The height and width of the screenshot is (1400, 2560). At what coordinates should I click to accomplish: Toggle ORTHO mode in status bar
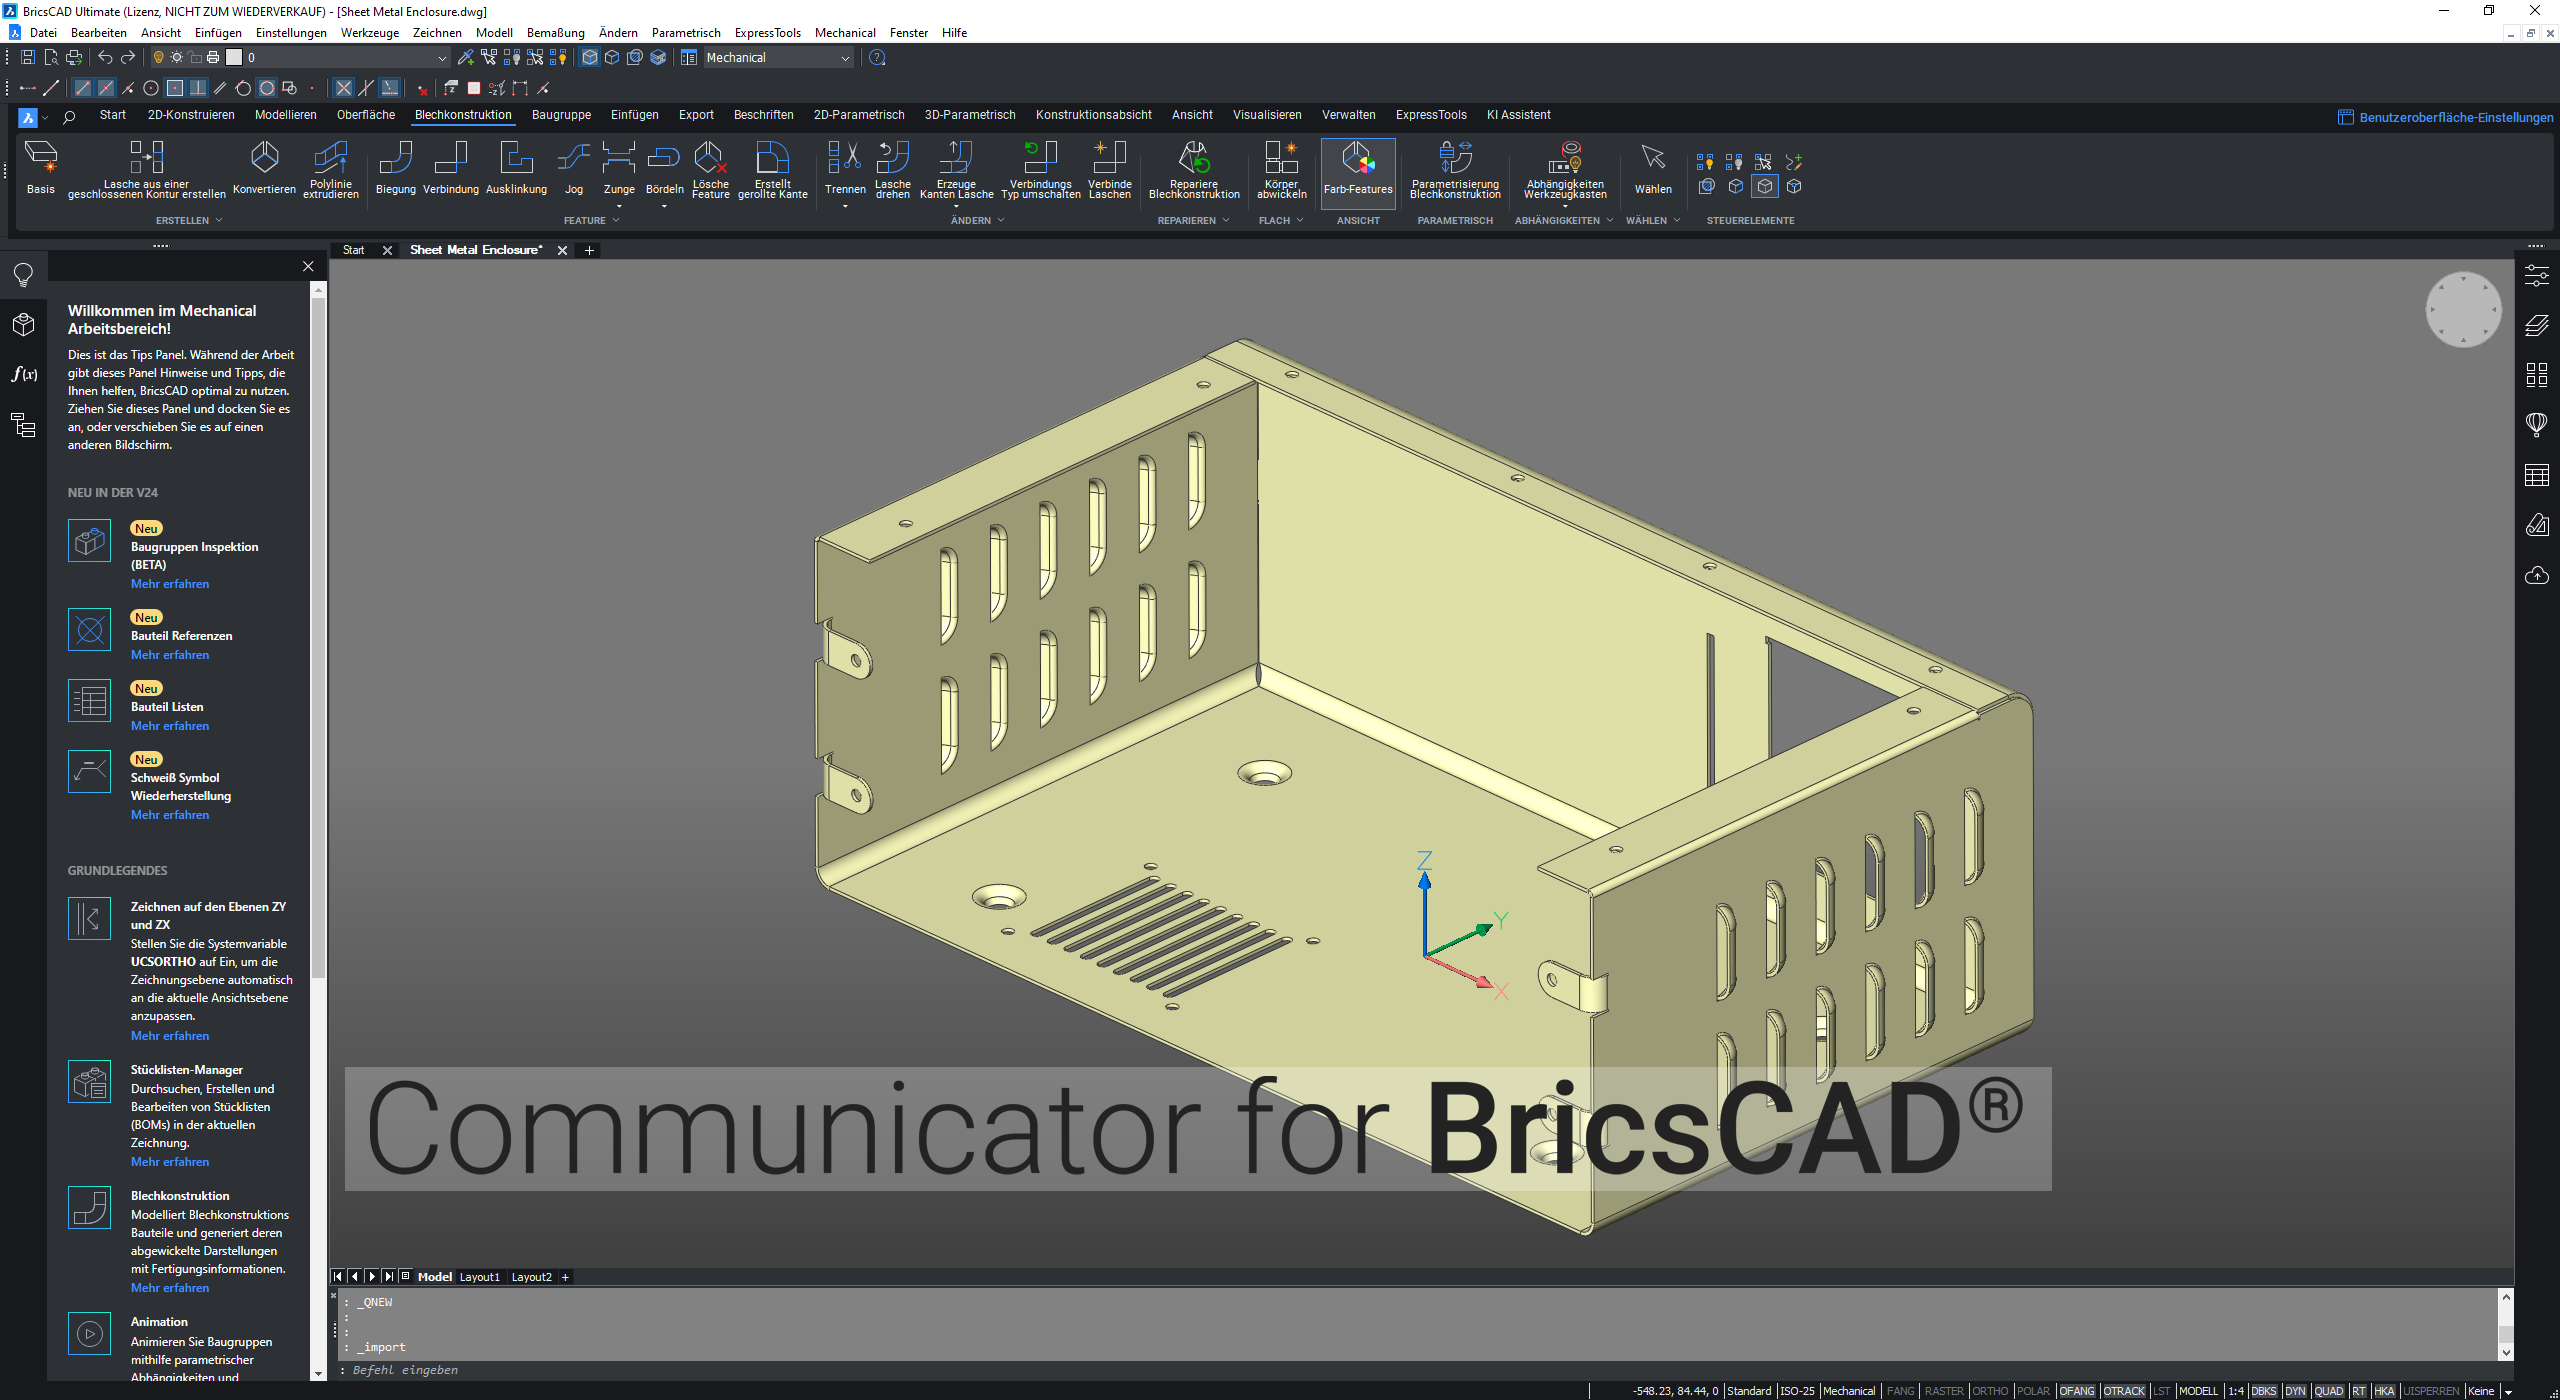tap(1989, 1391)
